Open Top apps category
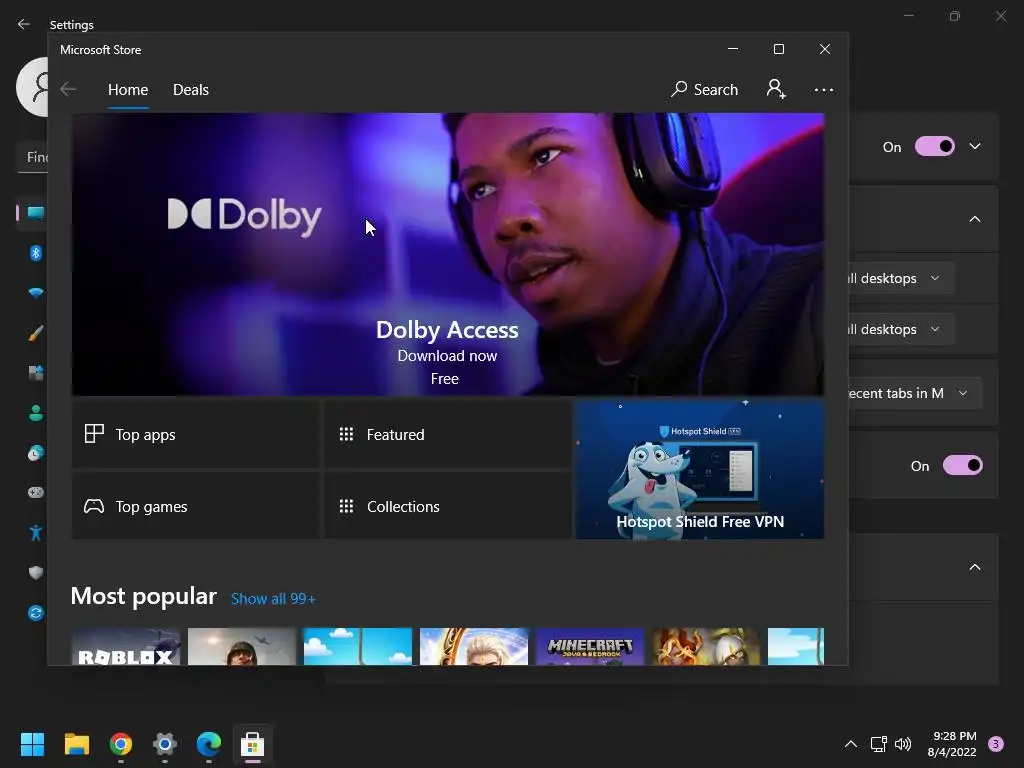This screenshot has height=768, width=1024. coord(196,434)
